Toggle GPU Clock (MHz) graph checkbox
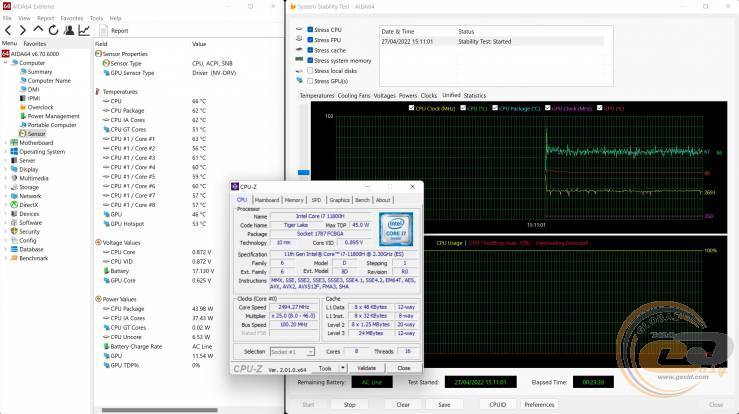 pyautogui.click(x=548, y=108)
